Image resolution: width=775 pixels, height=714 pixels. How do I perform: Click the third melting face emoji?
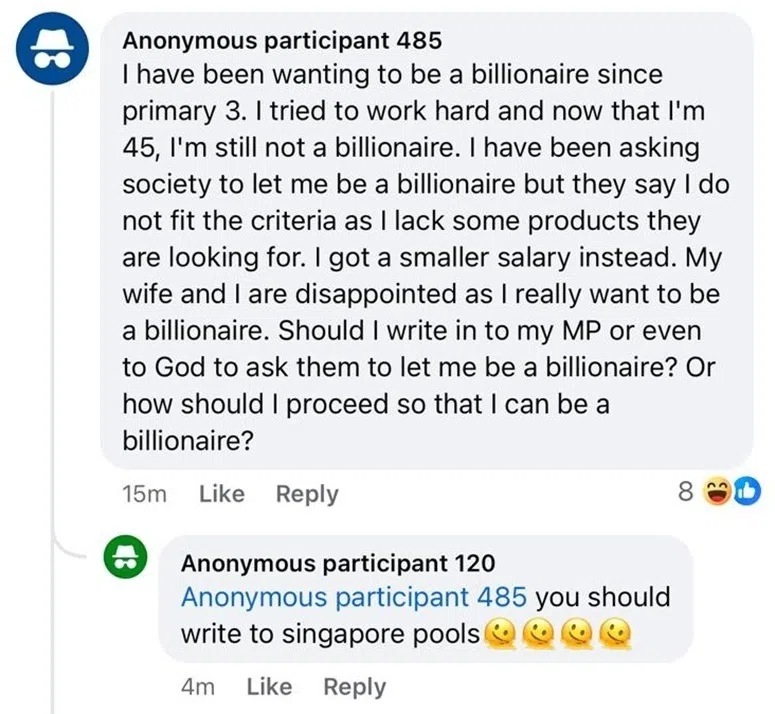(x=580, y=634)
